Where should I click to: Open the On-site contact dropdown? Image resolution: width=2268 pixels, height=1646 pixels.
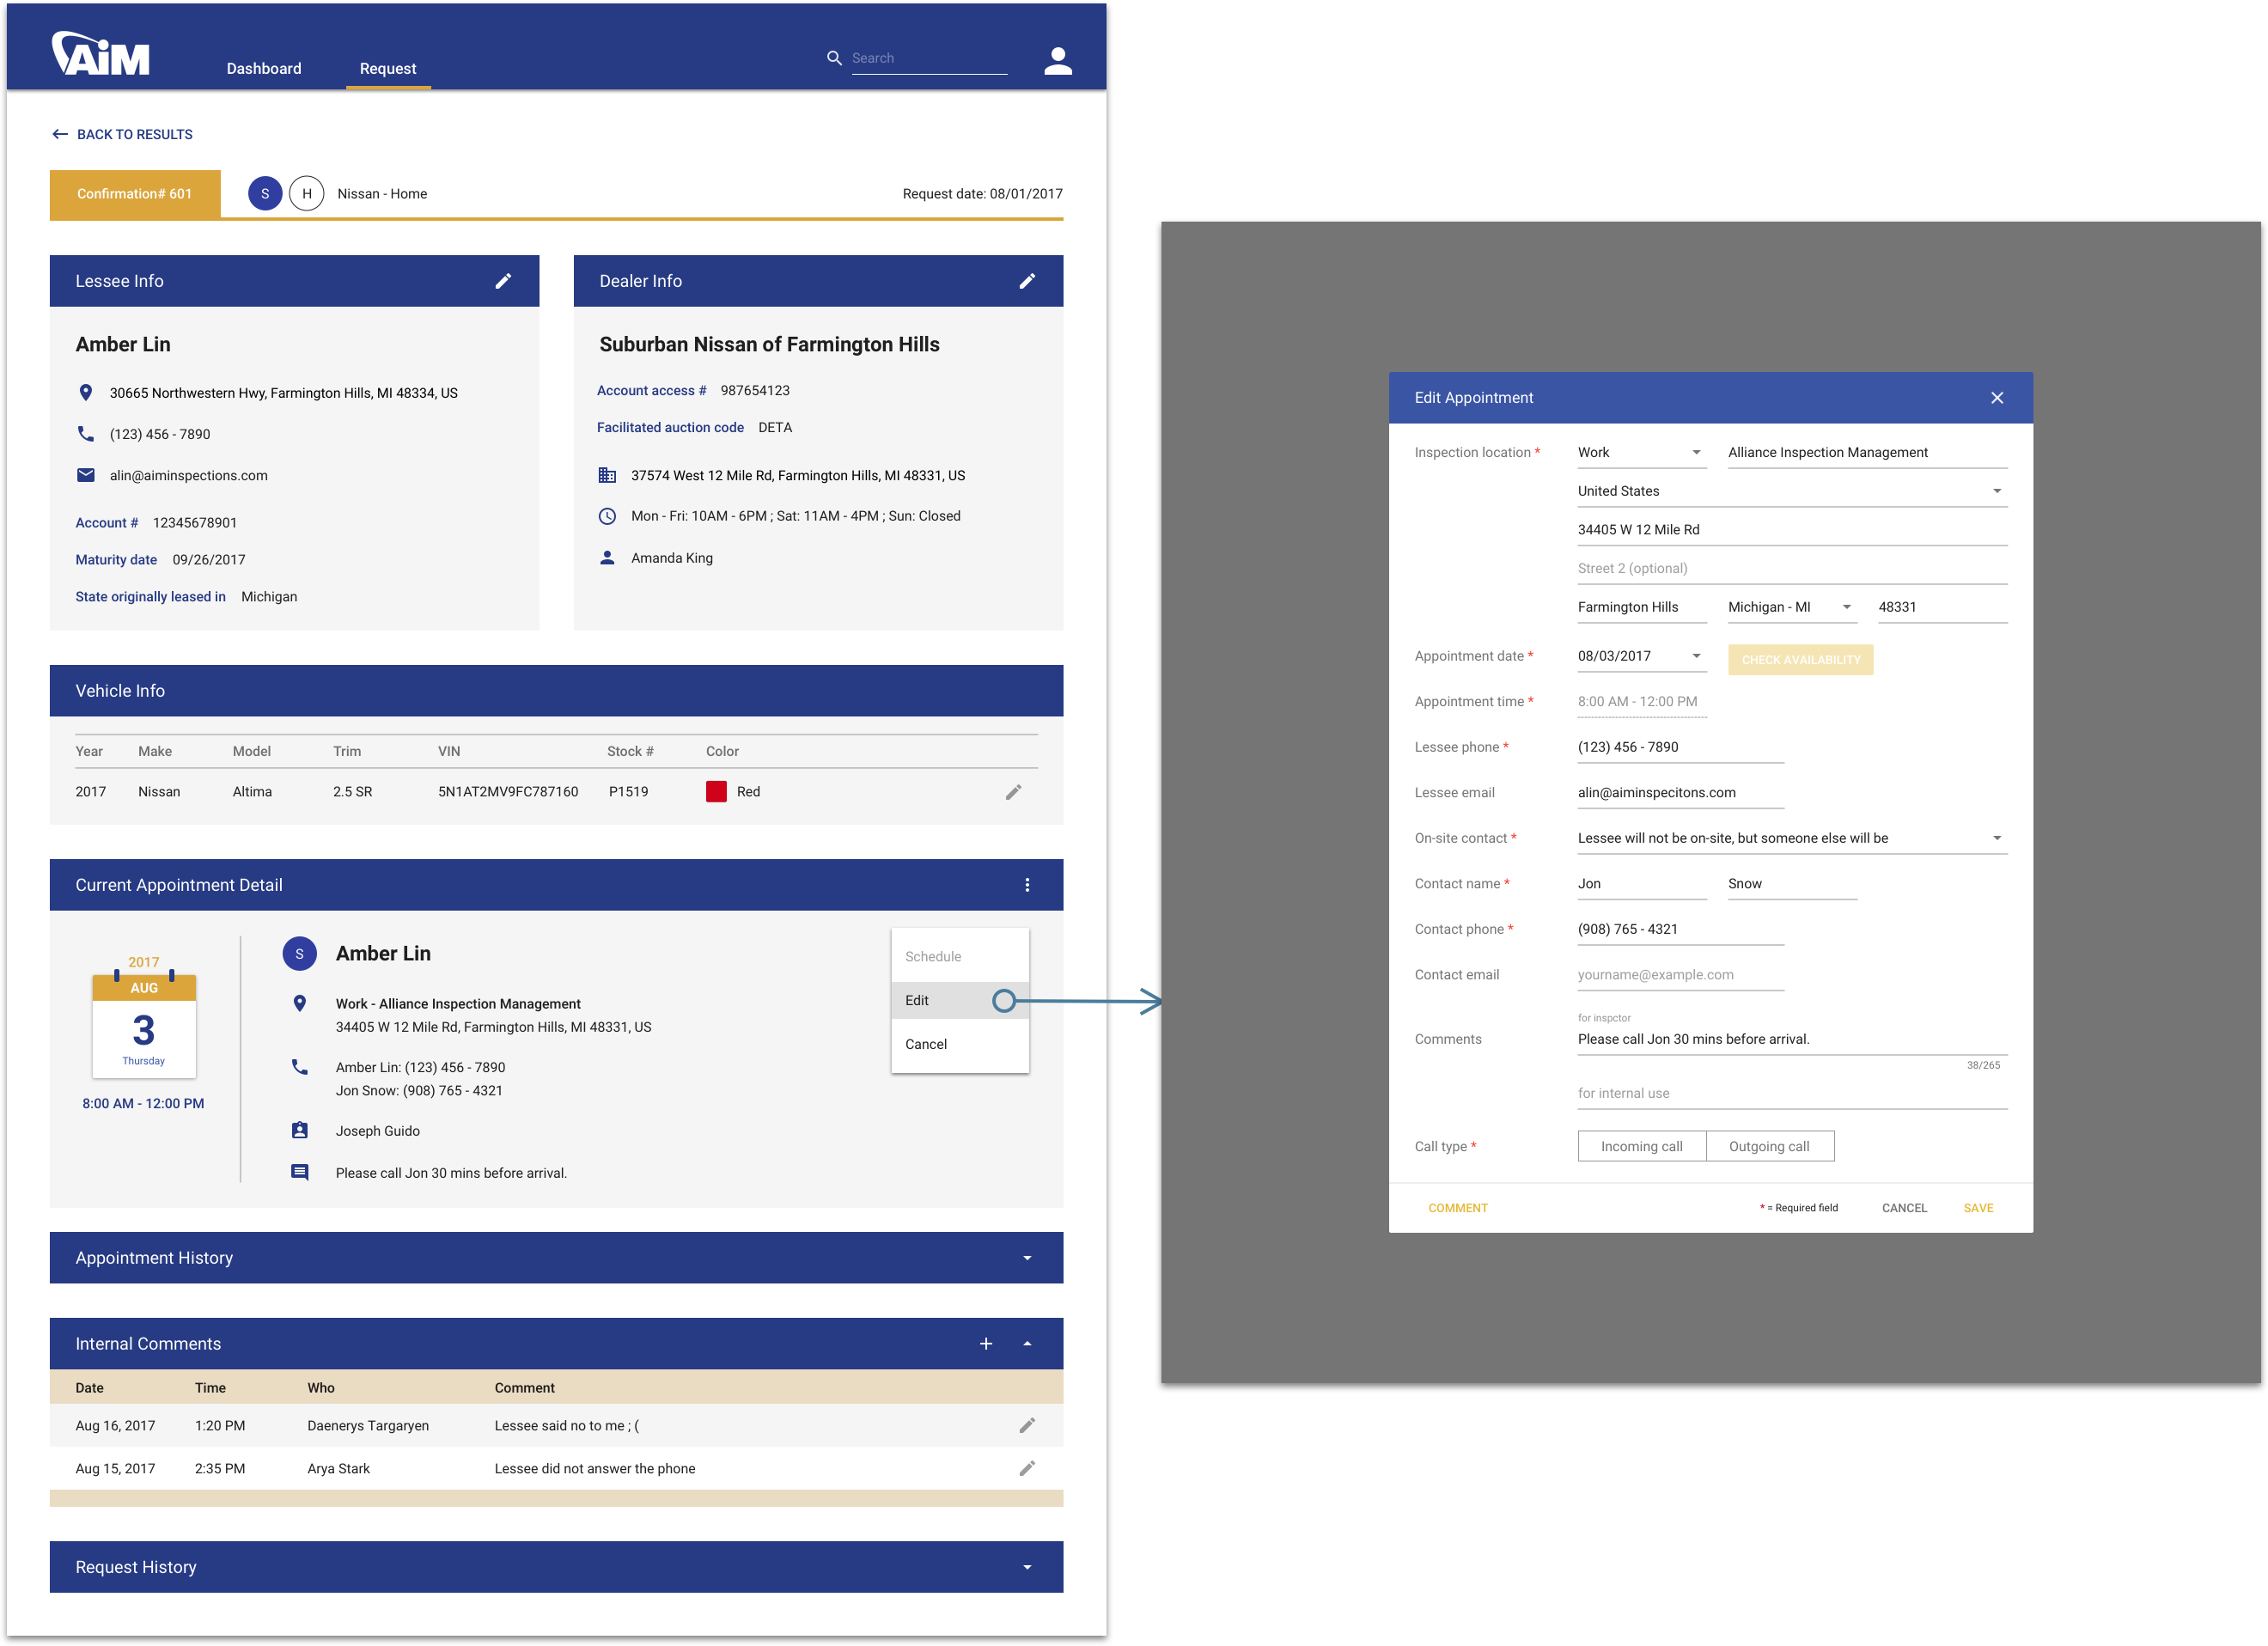point(1997,838)
